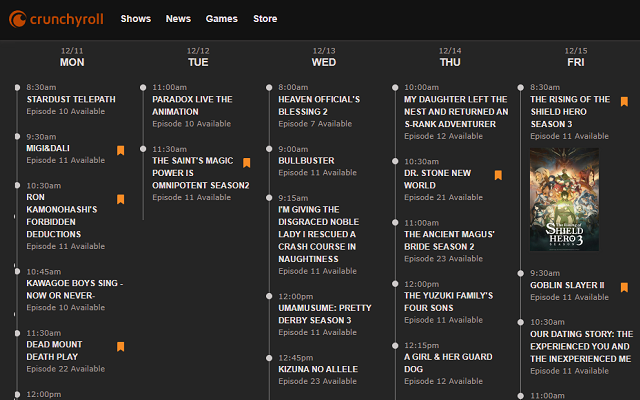Open MIGI&DALI show title
Viewport: 640px width, 400px height.
[48, 148]
